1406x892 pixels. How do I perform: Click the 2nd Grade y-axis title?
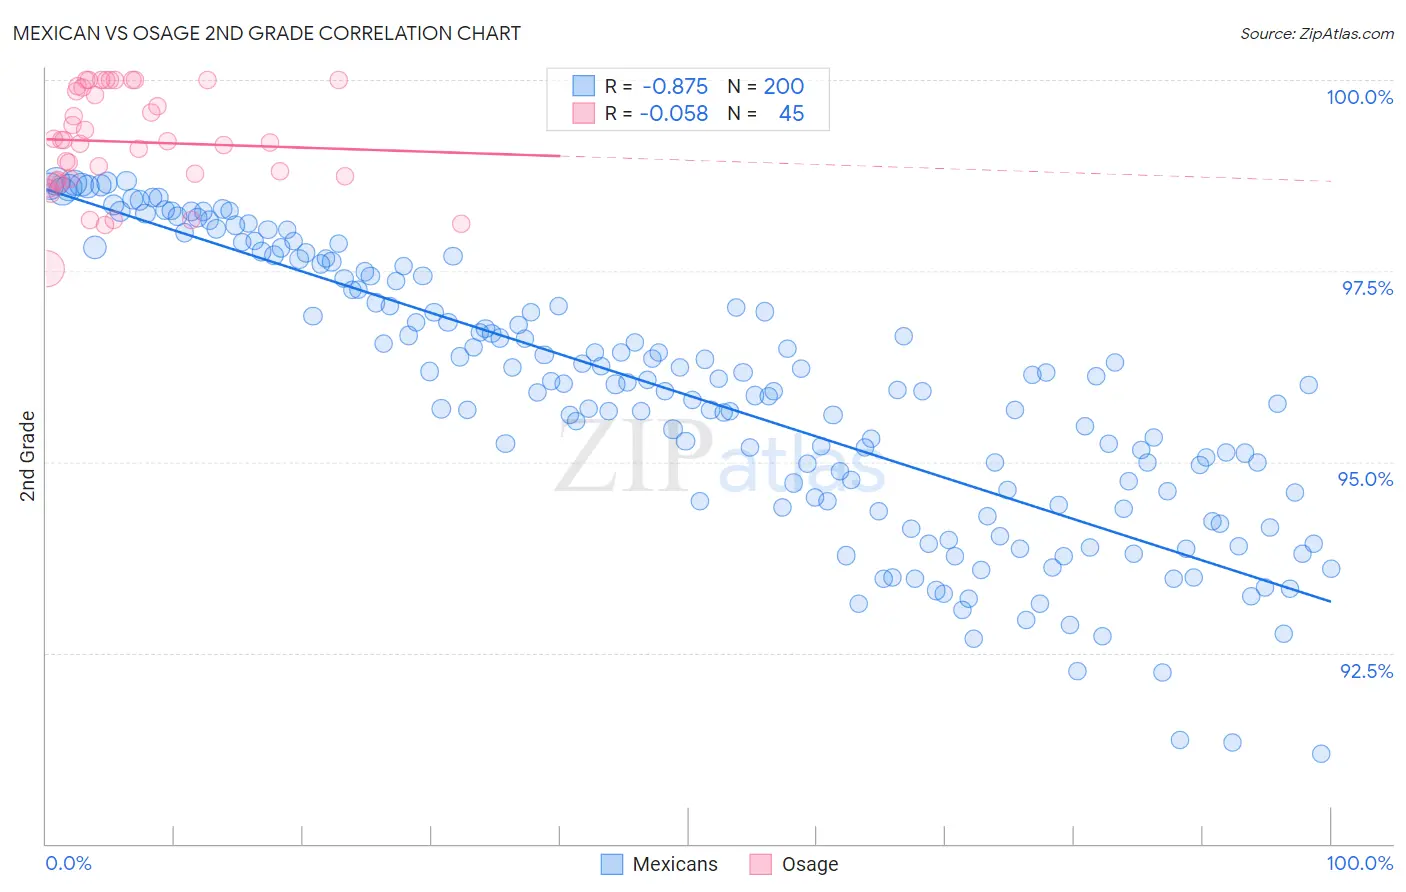pyautogui.click(x=28, y=456)
